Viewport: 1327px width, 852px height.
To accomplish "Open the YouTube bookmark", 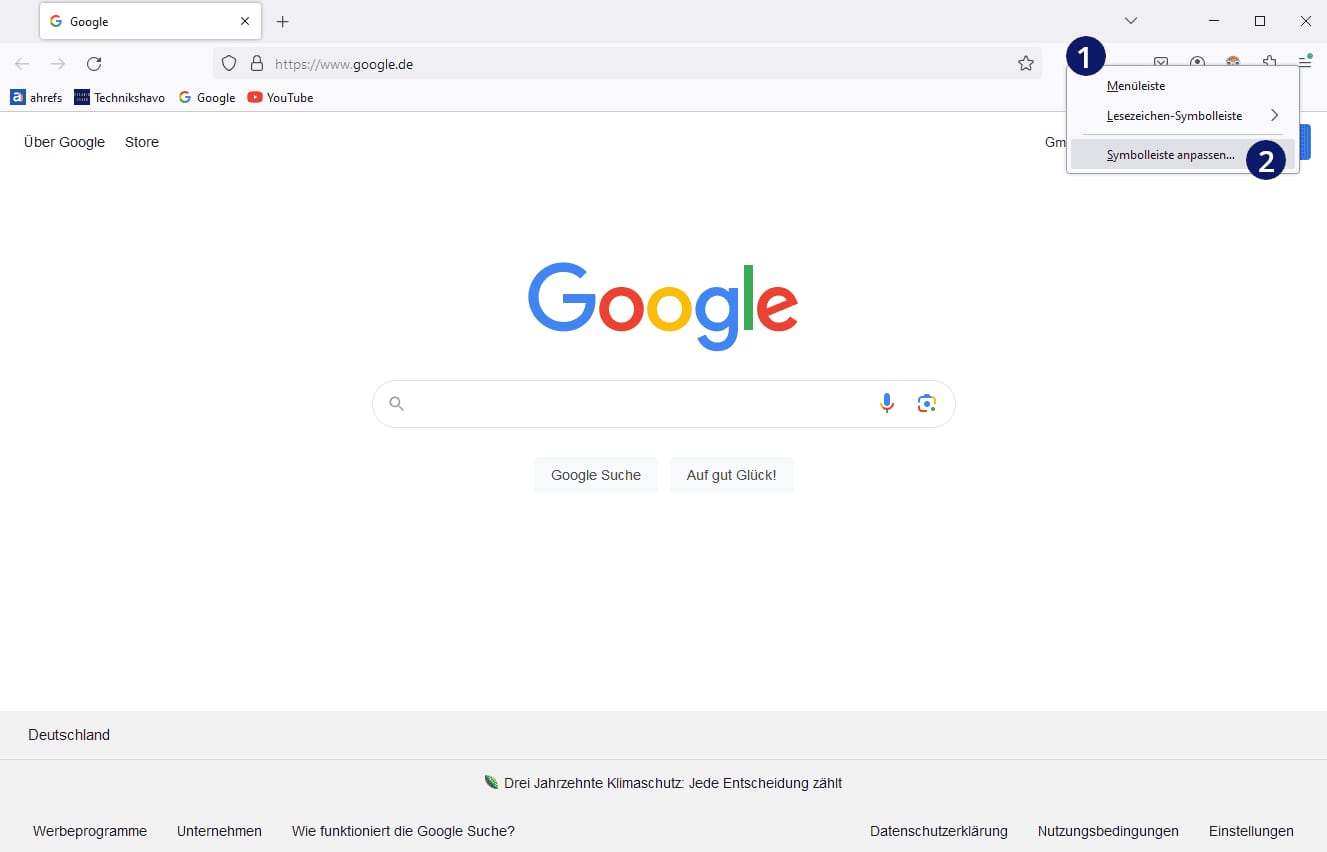I will (x=280, y=97).
